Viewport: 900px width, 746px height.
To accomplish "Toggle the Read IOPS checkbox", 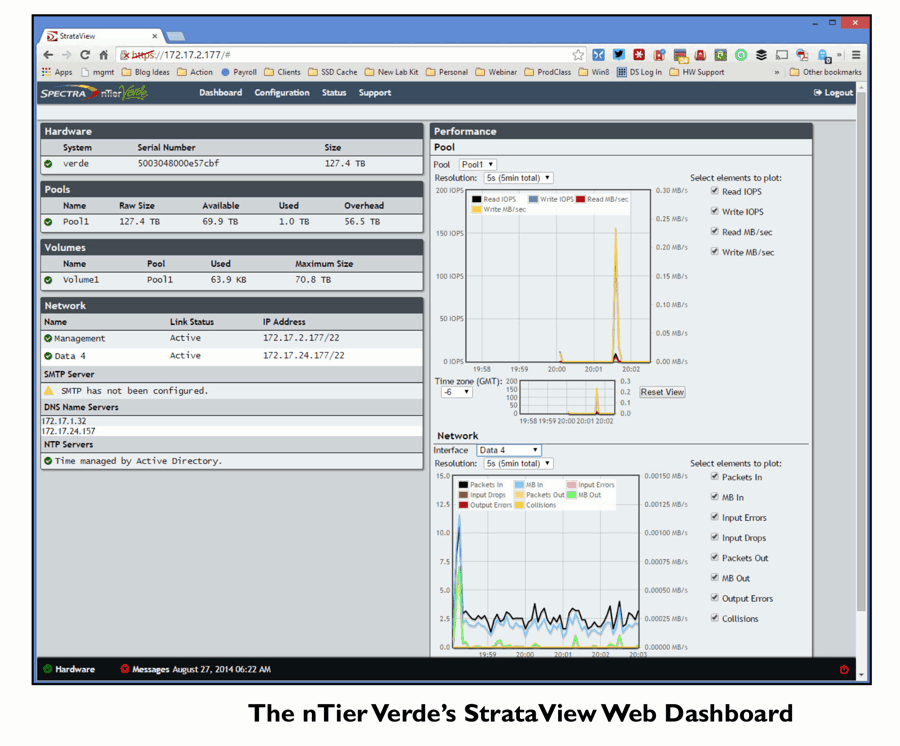I will point(715,191).
